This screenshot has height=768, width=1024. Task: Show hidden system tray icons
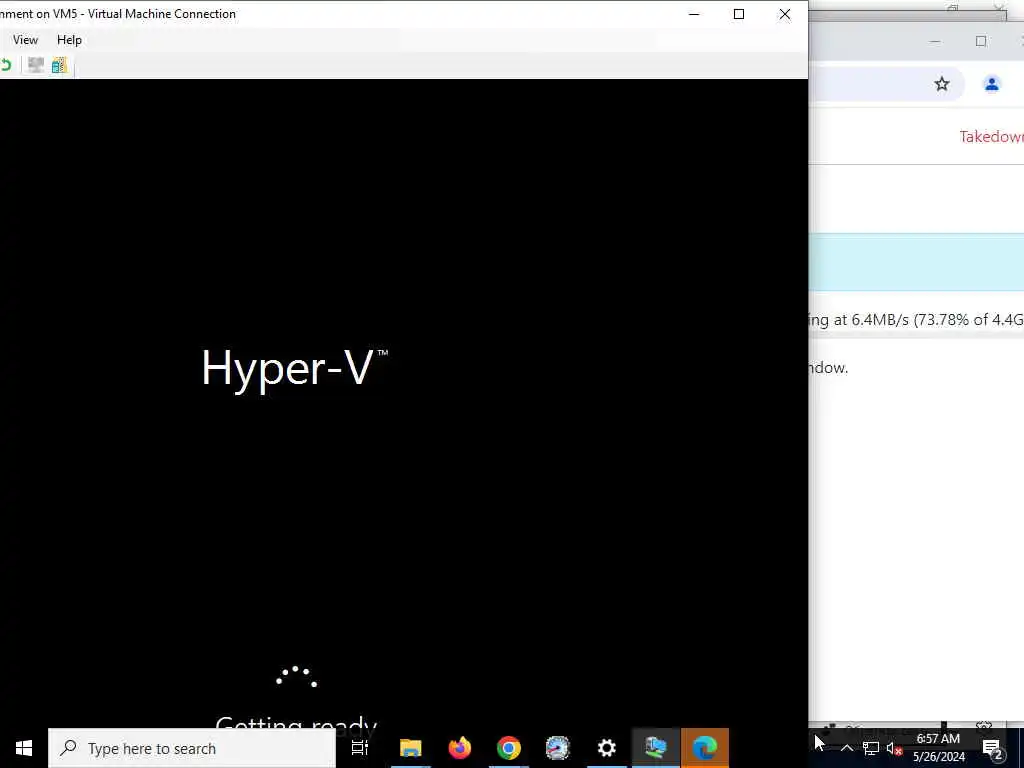(846, 748)
